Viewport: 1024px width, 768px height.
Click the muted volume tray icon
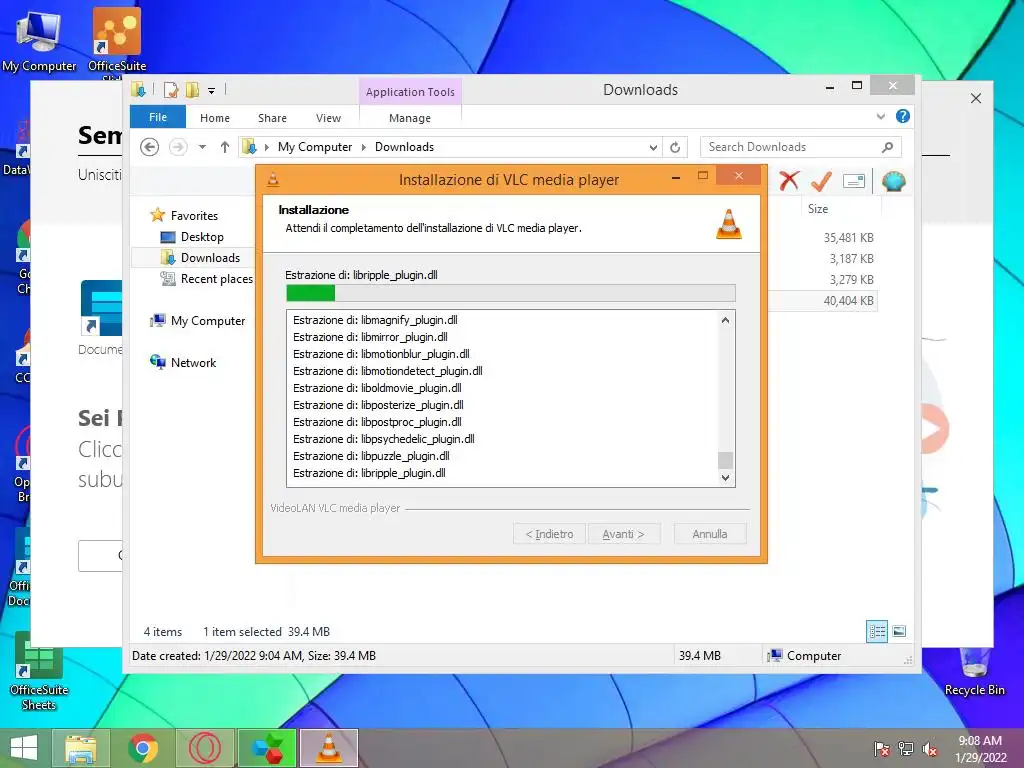[x=930, y=749]
